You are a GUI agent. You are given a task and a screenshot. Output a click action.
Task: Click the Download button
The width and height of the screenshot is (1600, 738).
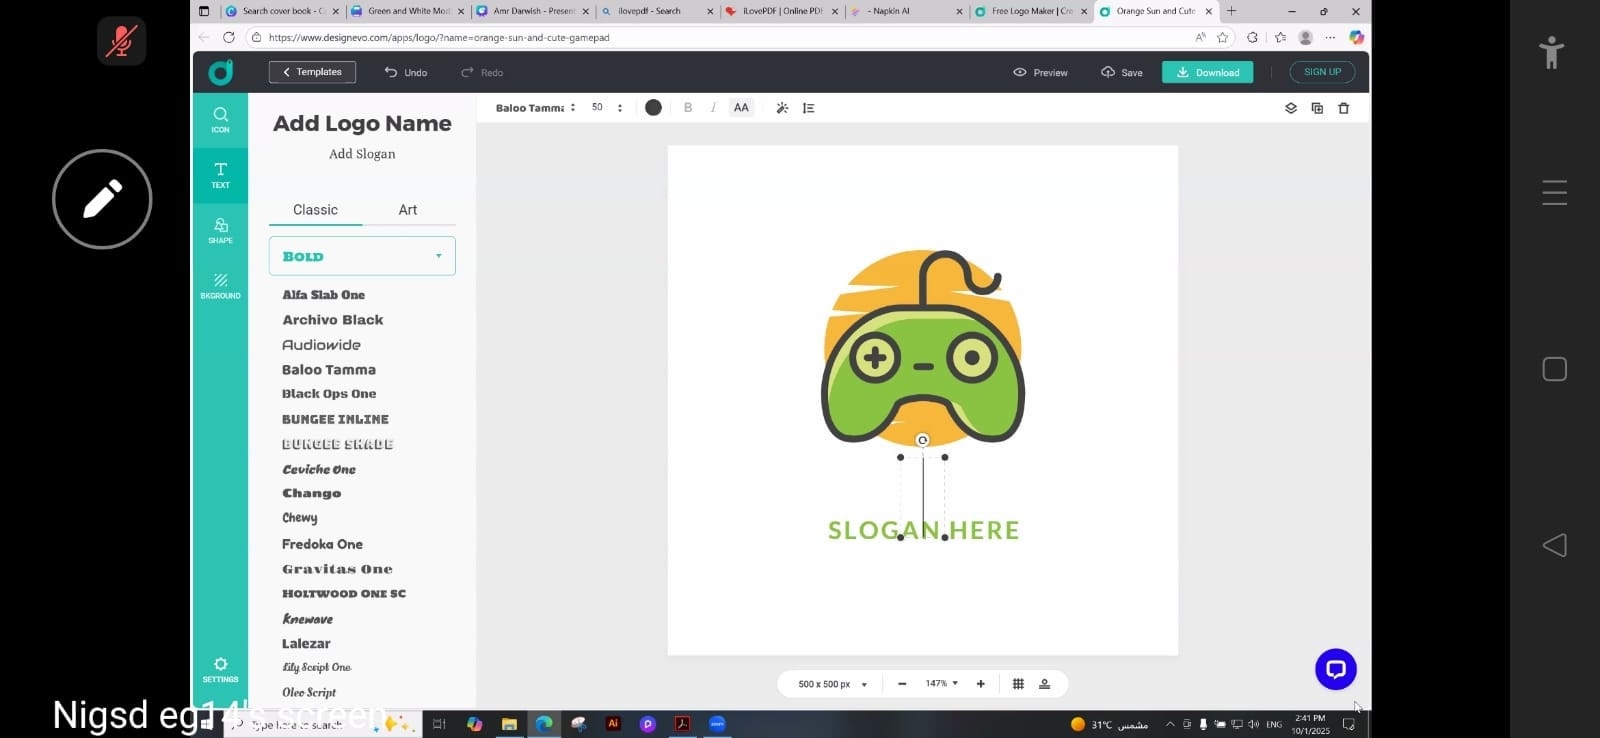pos(1207,72)
